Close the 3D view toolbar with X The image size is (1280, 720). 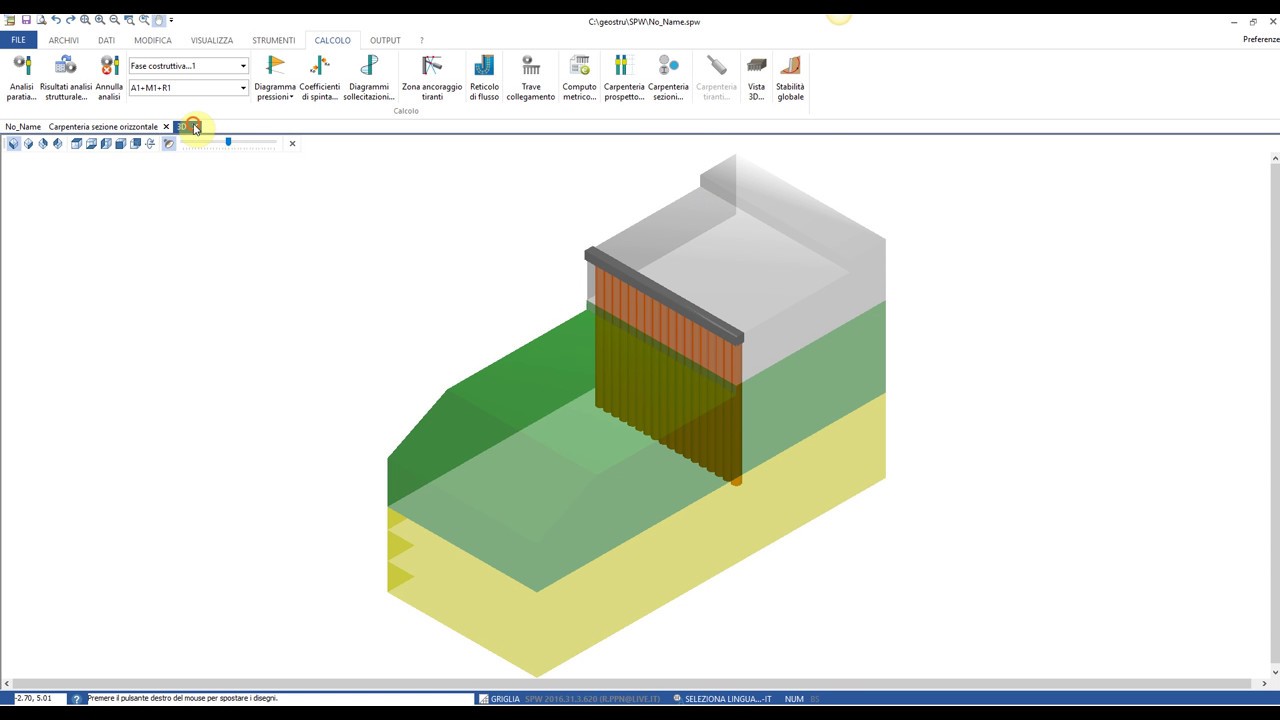(292, 144)
